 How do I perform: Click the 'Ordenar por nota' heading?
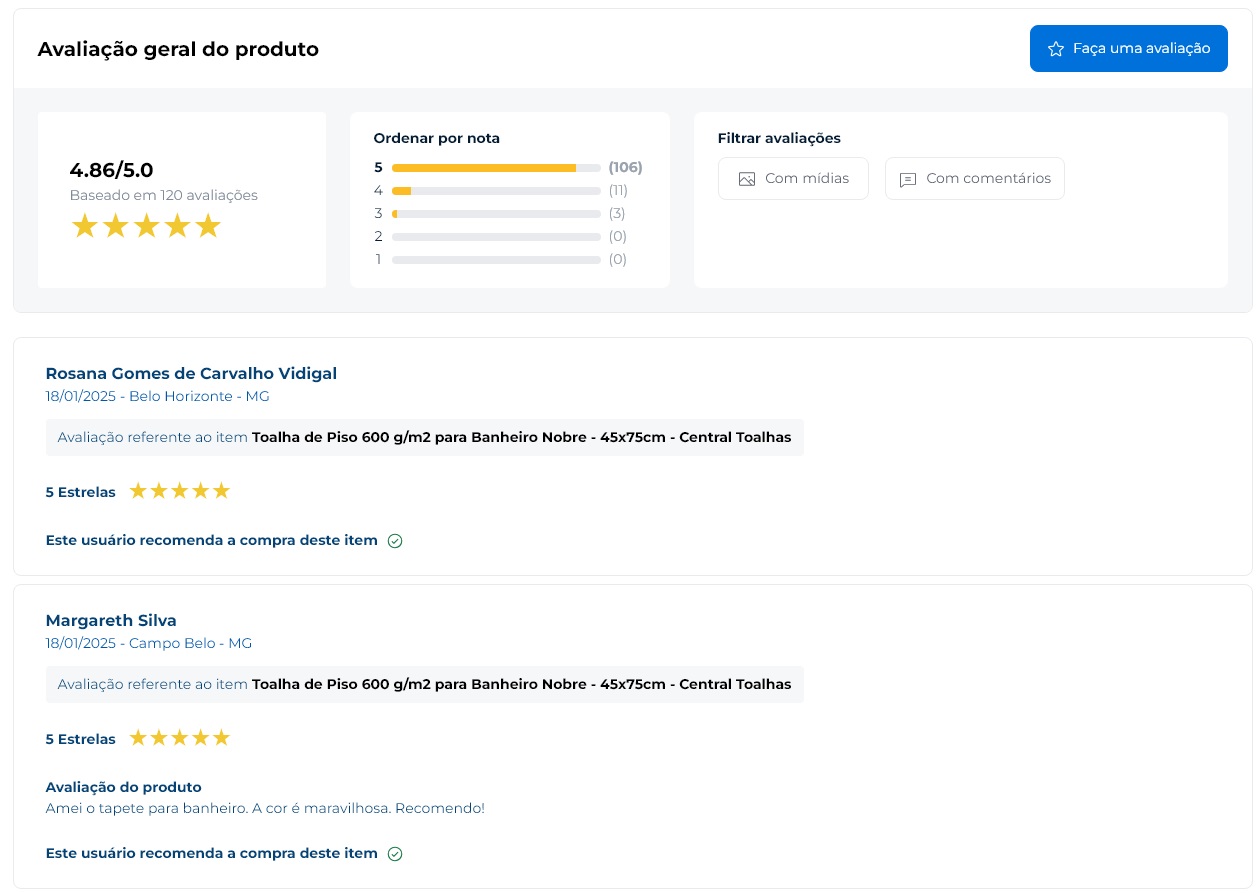coord(437,138)
